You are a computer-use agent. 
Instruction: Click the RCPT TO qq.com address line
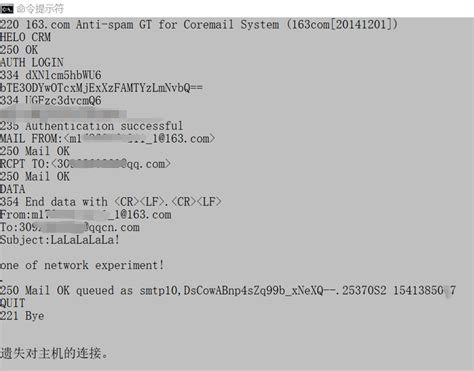(85, 164)
